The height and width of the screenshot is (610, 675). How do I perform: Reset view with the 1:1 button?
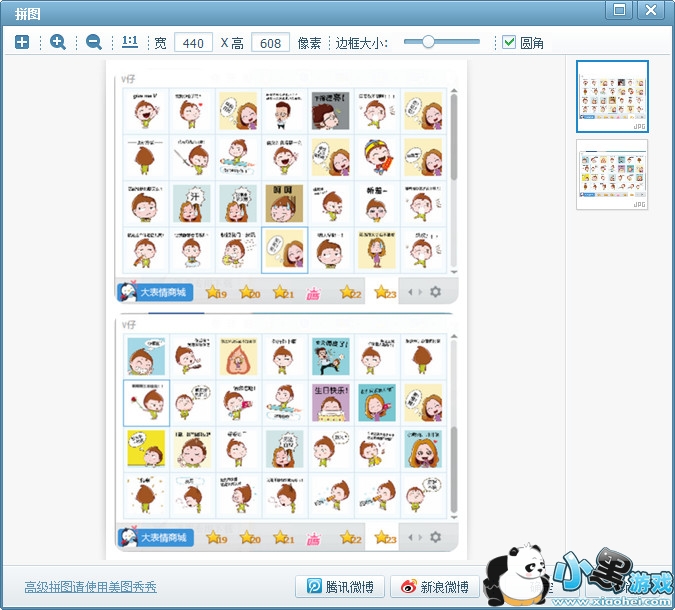(x=130, y=42)
